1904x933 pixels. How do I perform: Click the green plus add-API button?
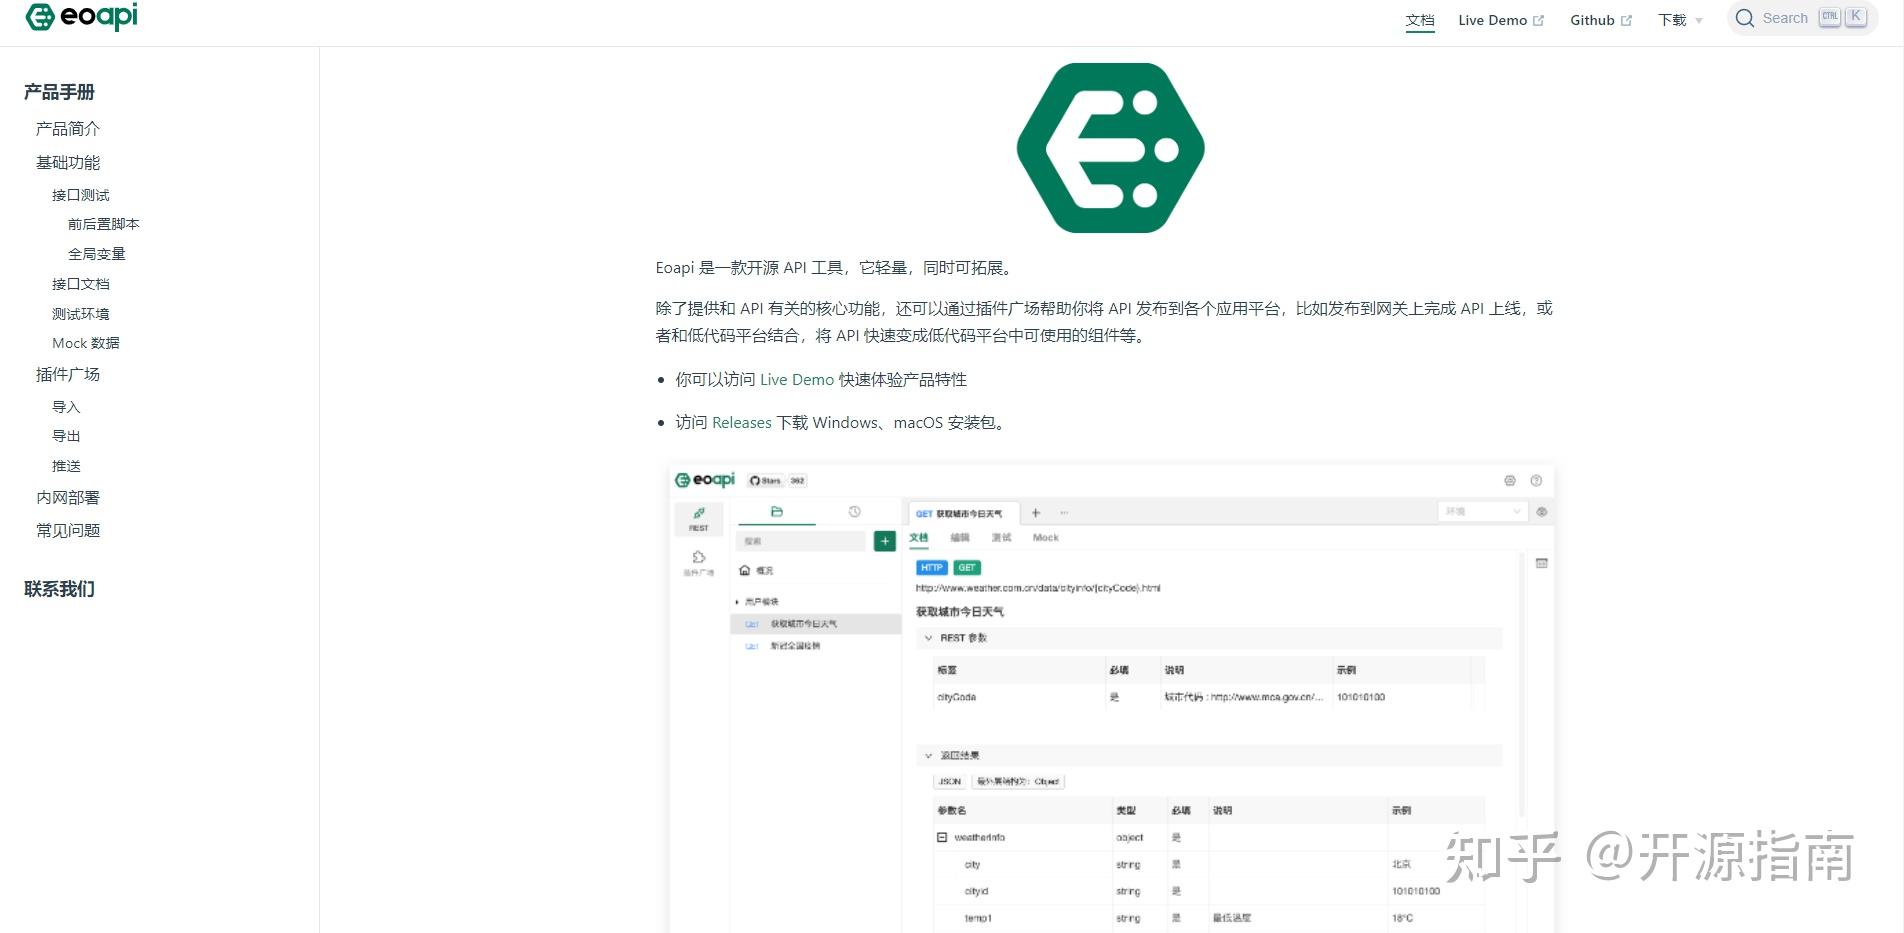click(x=884, y=541)
